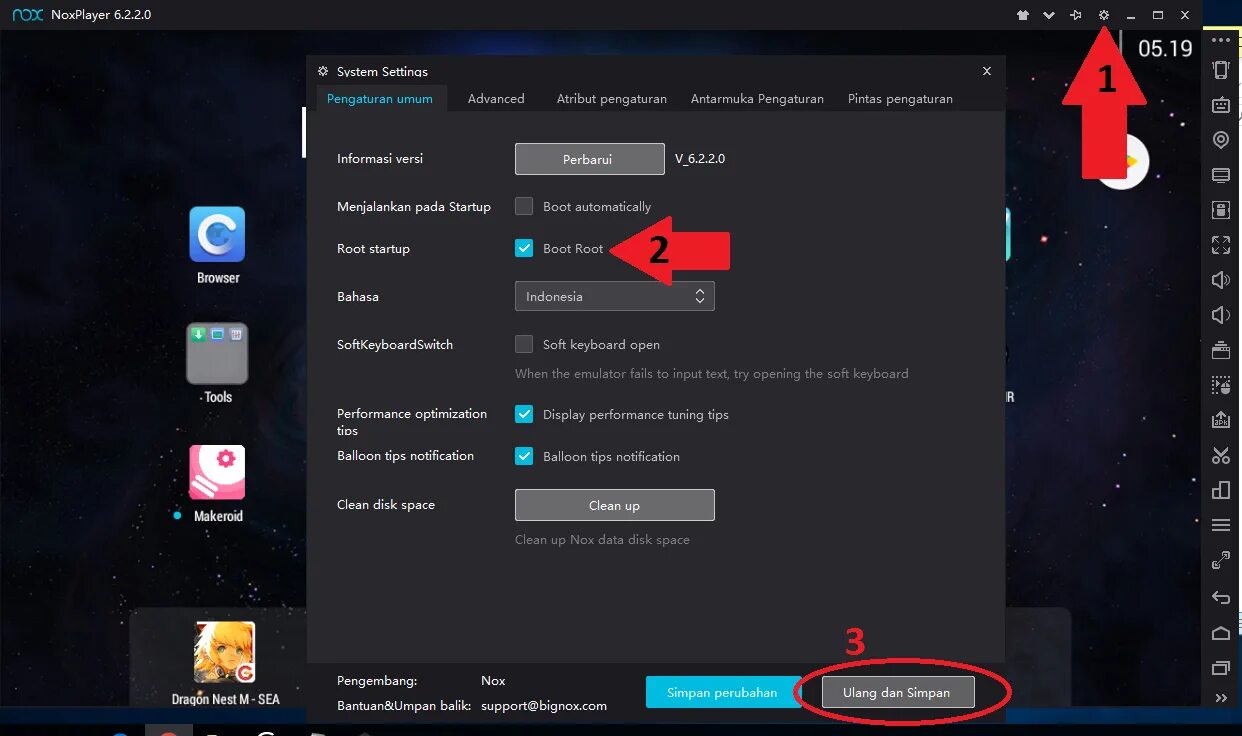Viewport: 1242px width, 736px height.
Task: Open the Pintas pengaturan tab
Action: [x=900, y=99]
